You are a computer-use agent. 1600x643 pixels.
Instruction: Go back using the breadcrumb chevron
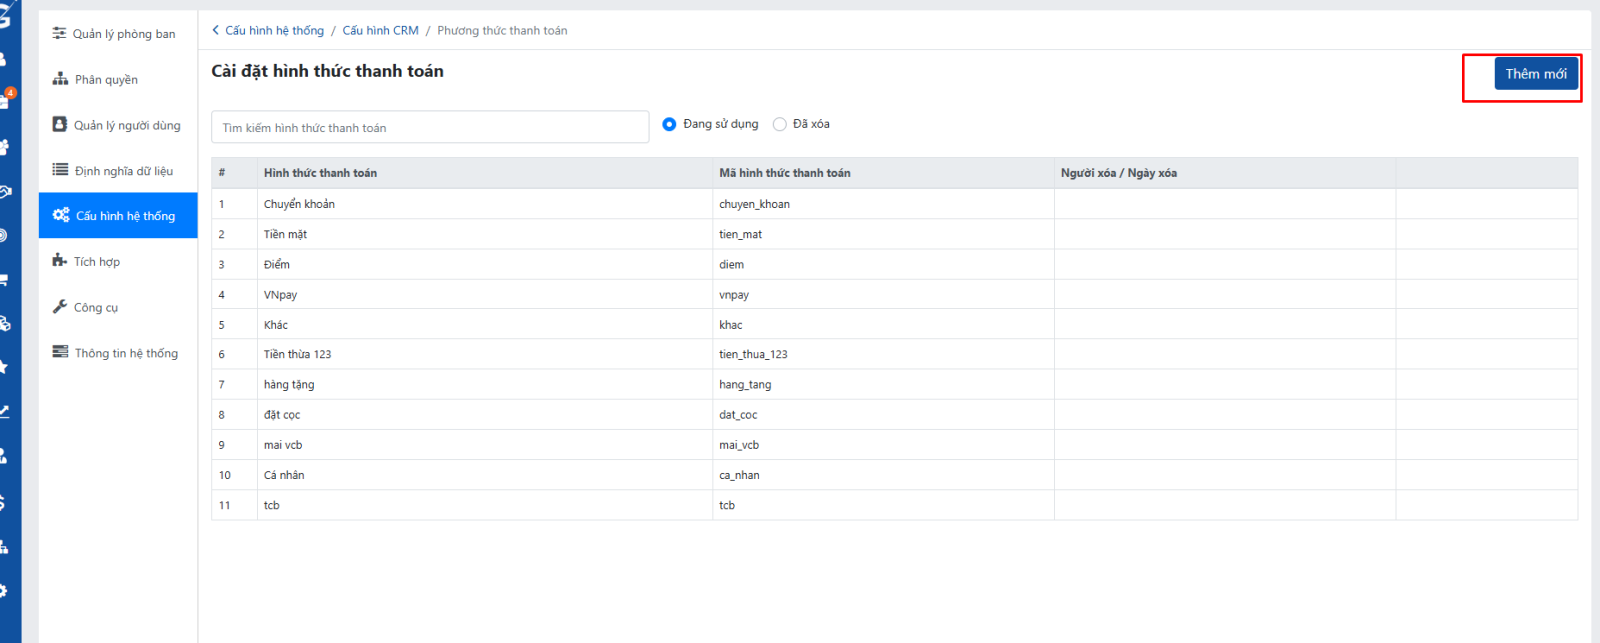click(x=215, y=31)
